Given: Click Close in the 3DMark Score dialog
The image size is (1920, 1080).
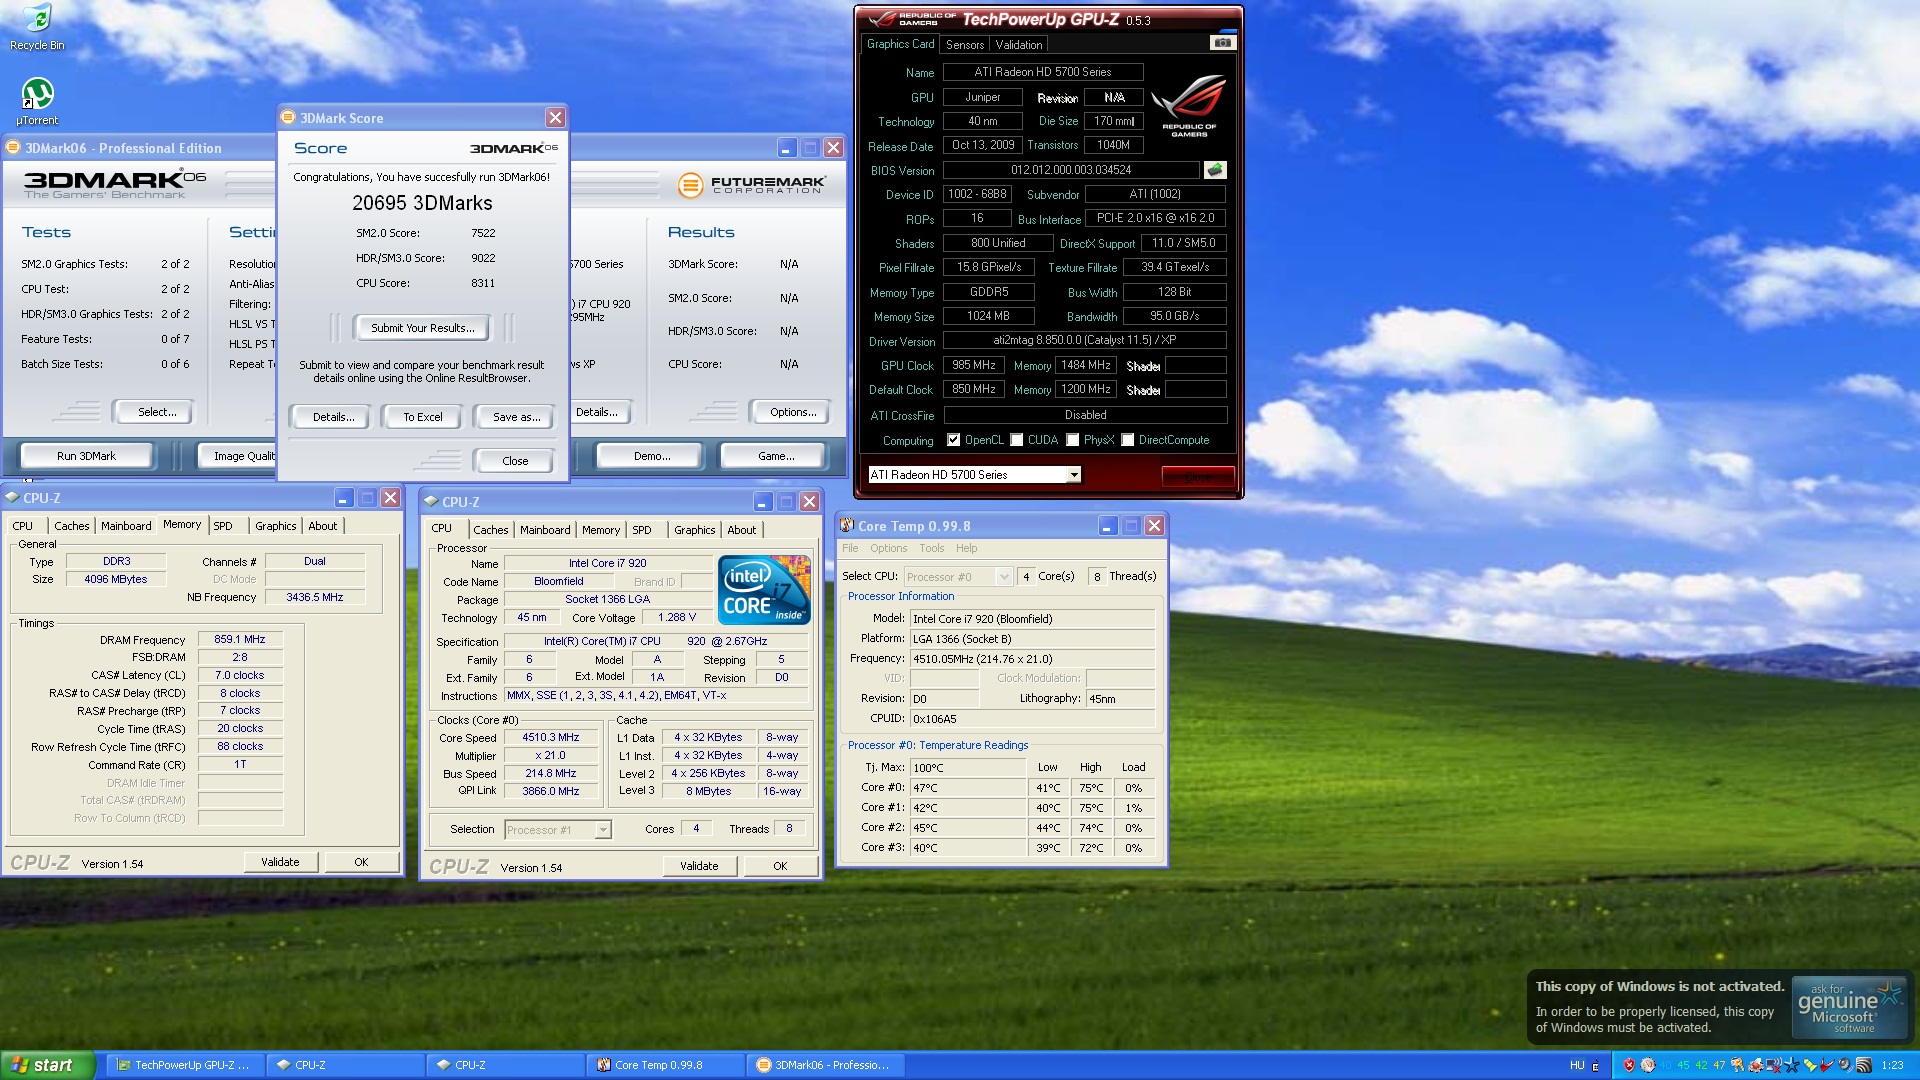Looking at the screenshot, I should tap(515, 461).
